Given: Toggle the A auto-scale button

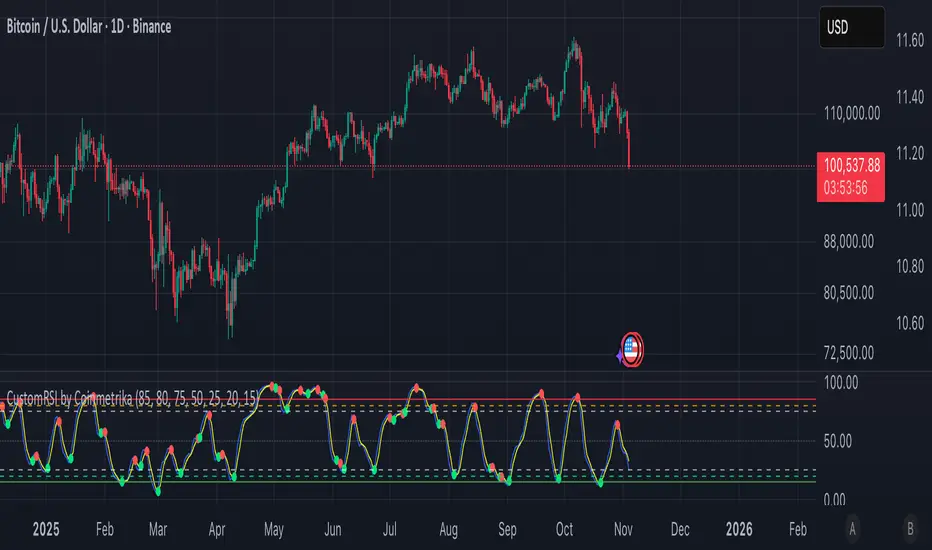Looking at the screenshot, I should tap(852, 529).
